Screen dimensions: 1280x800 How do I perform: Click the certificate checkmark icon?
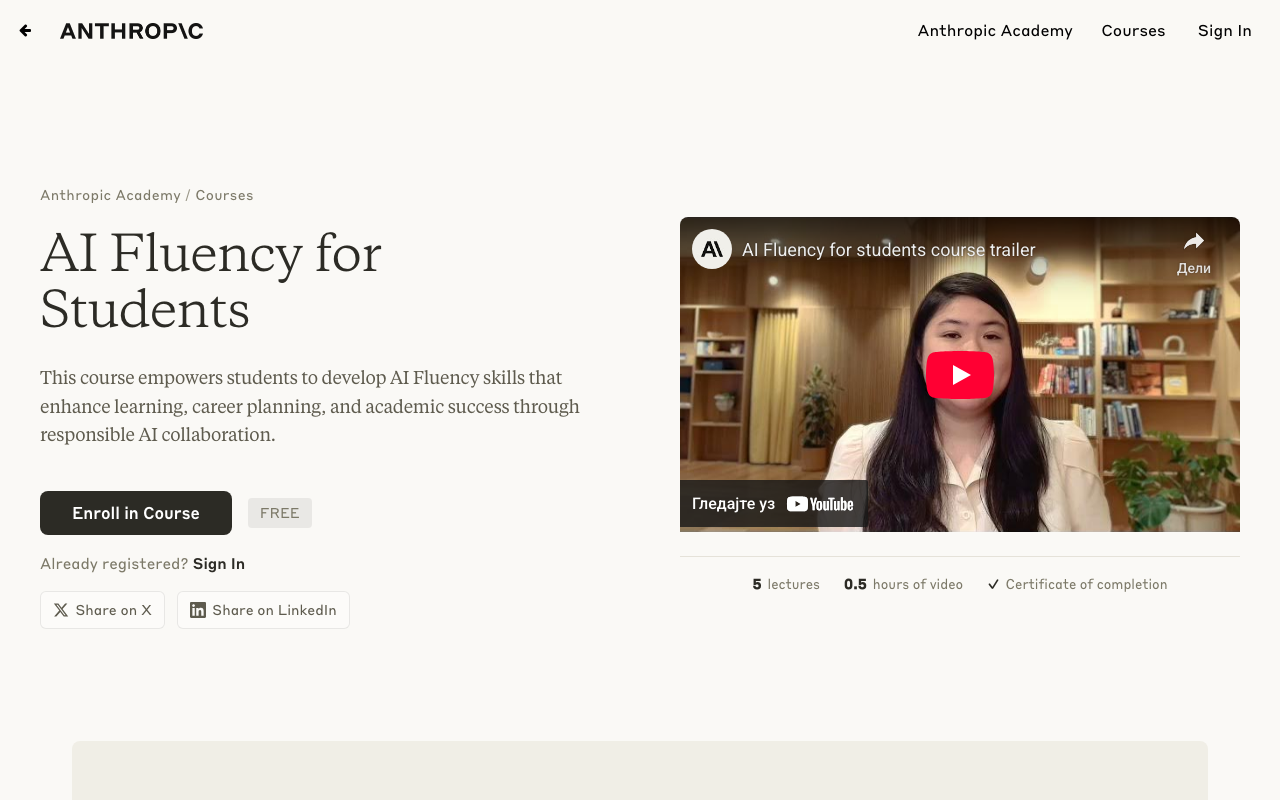(993, 584)
